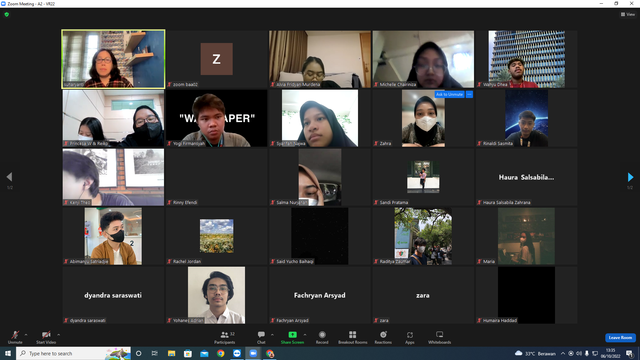
Task: Select Wahyu Dhea's video tile
Action: click(x=527, y=59)
